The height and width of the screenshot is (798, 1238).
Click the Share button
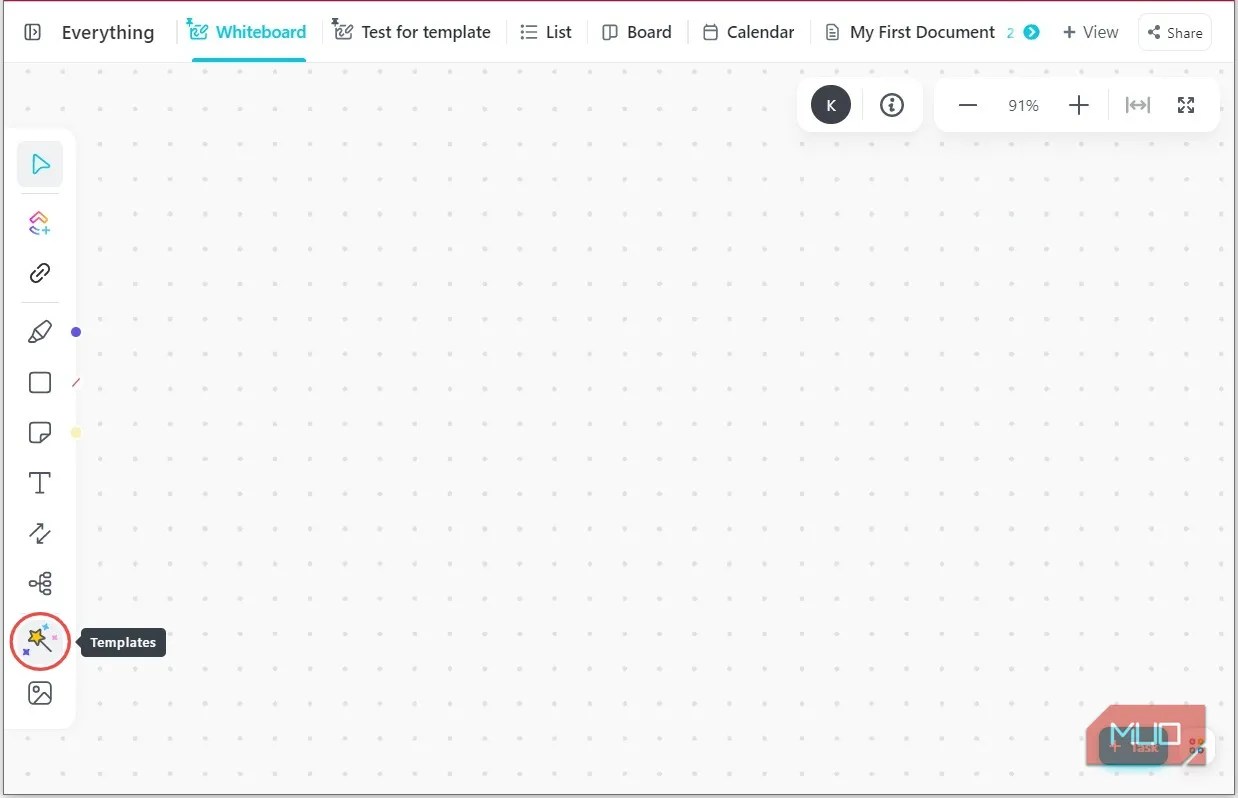pyautogui.click(x=1174, y=32)
